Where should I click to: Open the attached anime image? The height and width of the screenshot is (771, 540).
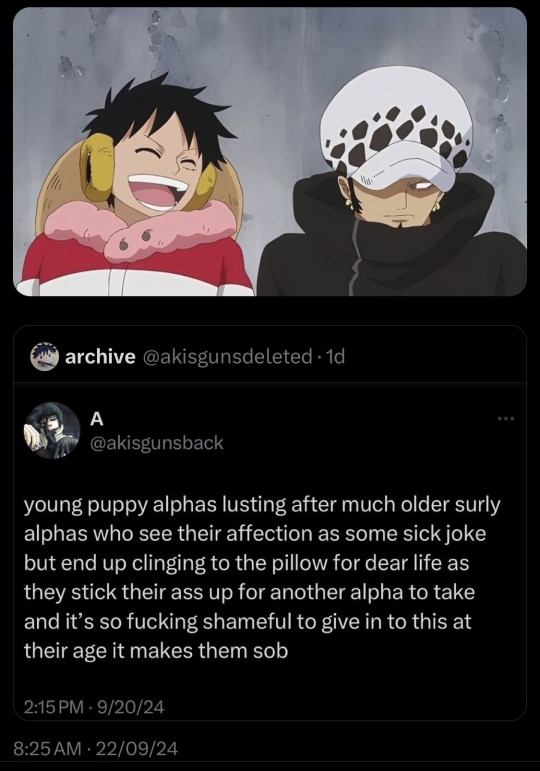pyautogui.click(x=270, y=151)
